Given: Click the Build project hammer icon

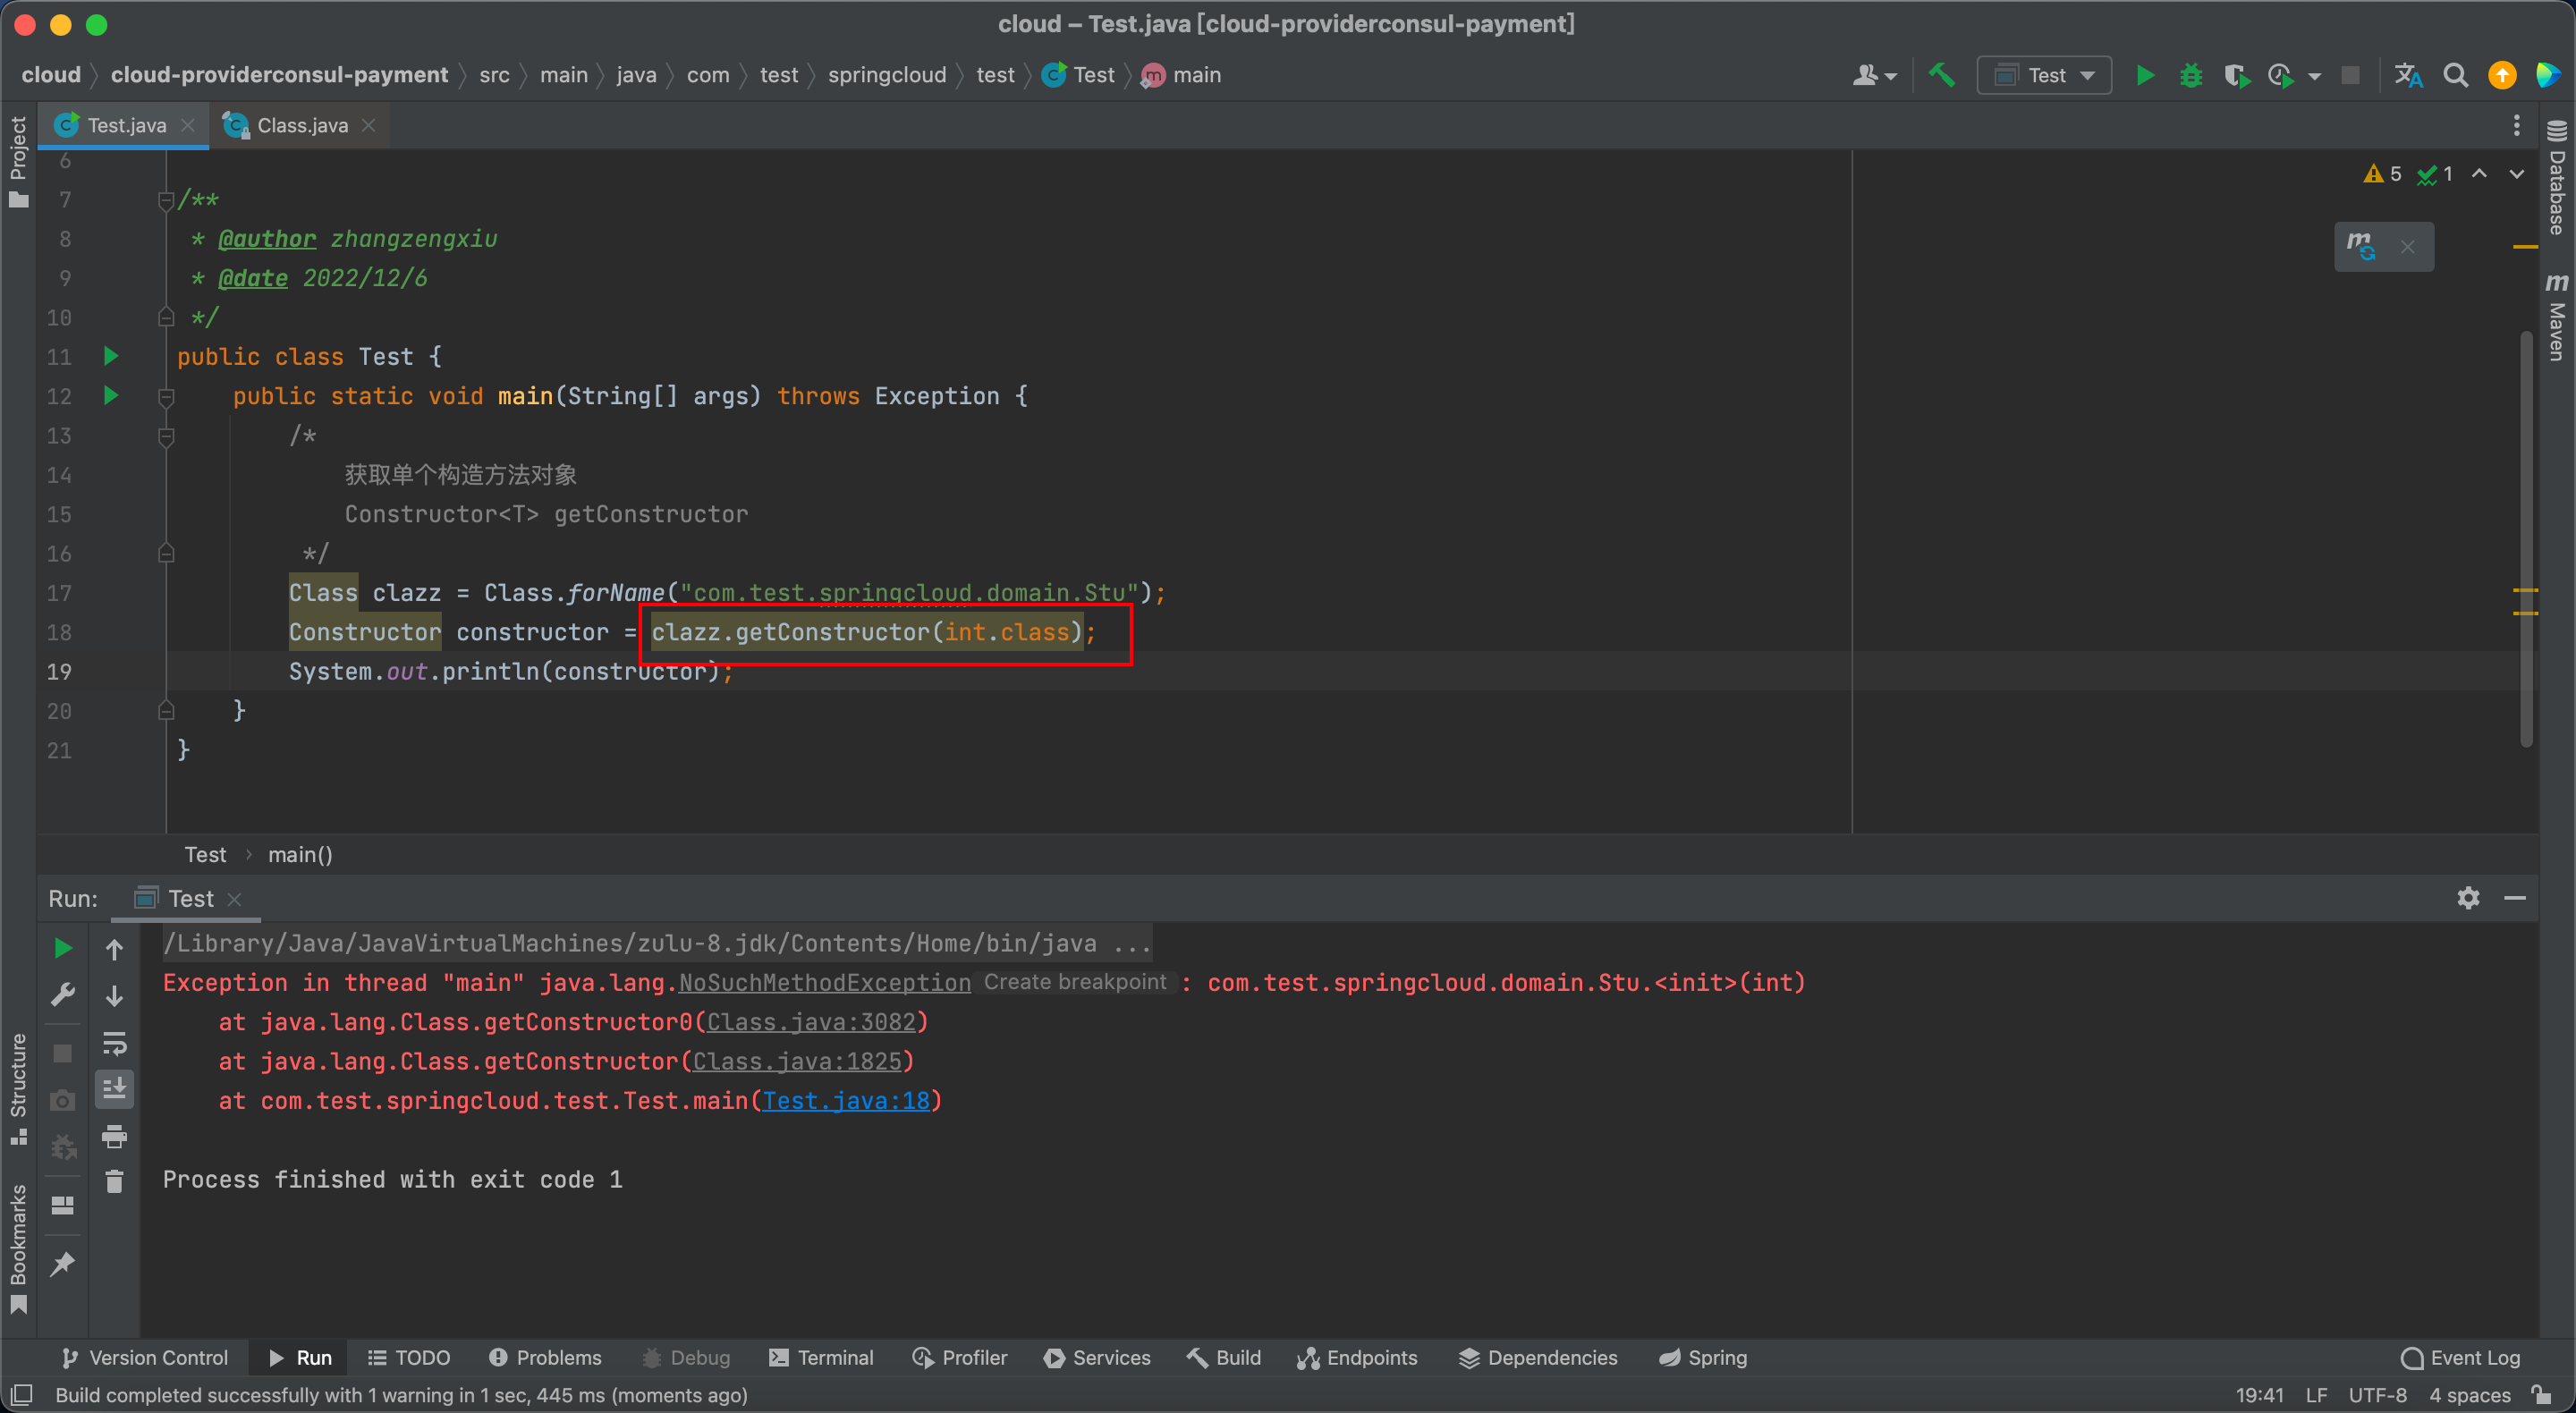Looking at the screenshot, I should [1941, 75].
